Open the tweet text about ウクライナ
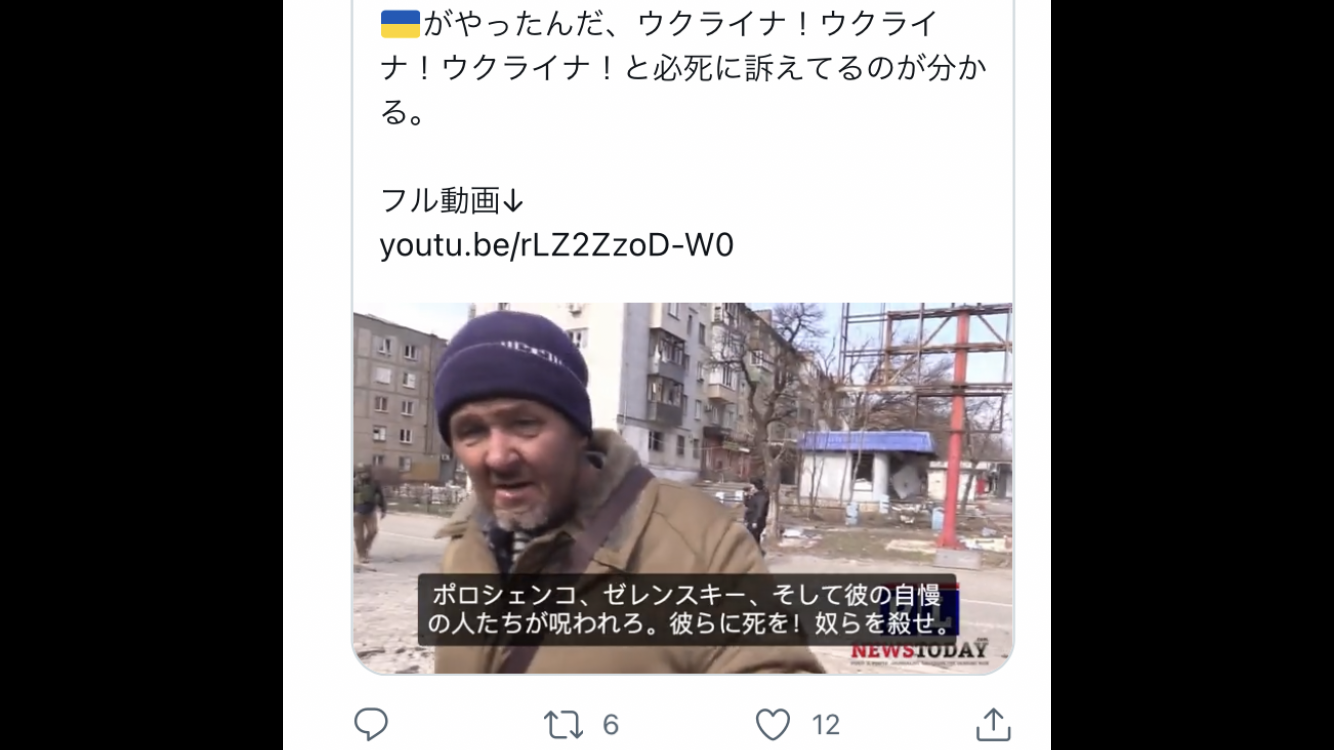The height and width of the screenshot is (750, 1334). [683, 68]
